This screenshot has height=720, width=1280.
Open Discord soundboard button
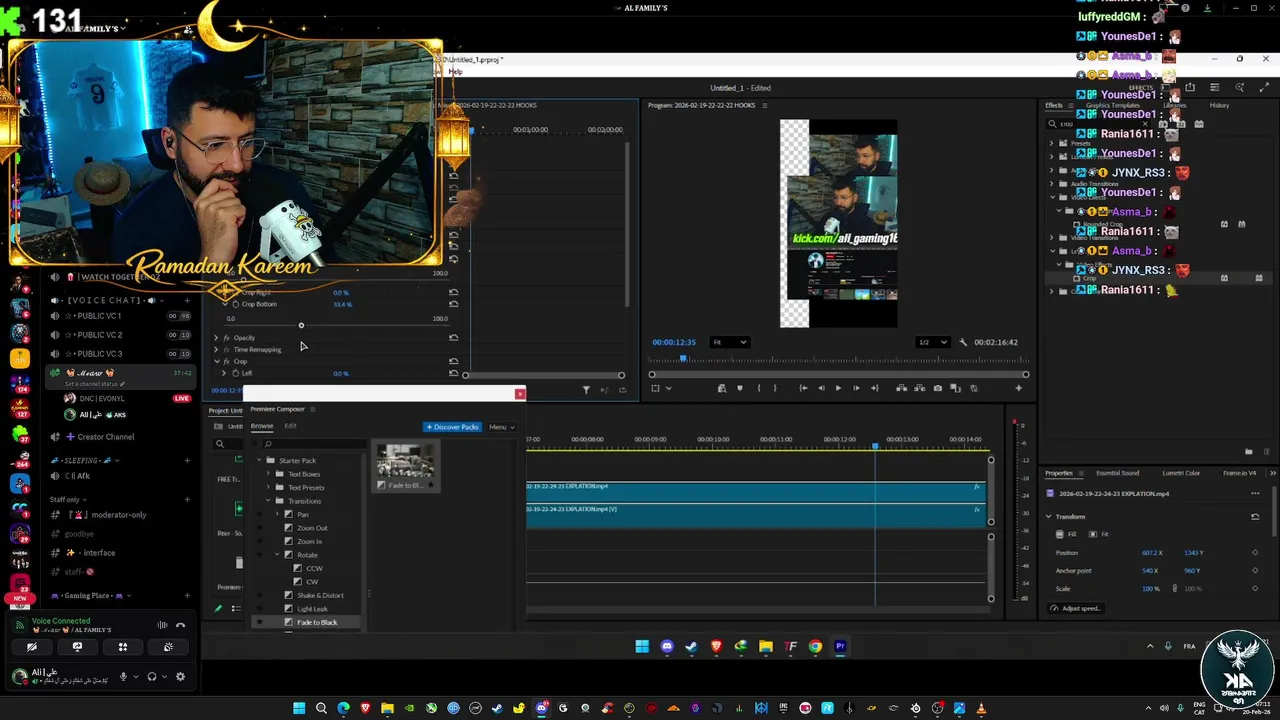[168, 647]
